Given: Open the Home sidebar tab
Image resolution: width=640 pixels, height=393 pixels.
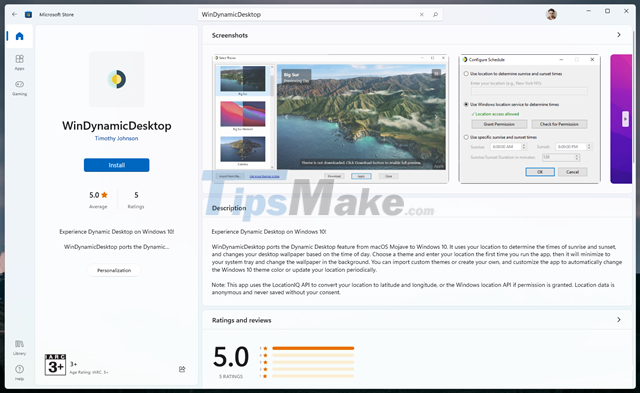Looking at the screenshot, I should [x=19, y=36].
